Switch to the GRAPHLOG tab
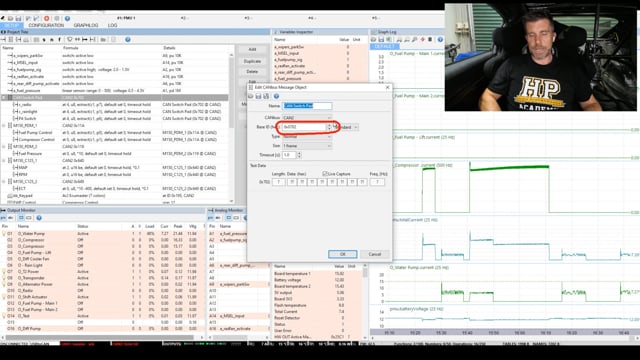 tap(86, 25)
